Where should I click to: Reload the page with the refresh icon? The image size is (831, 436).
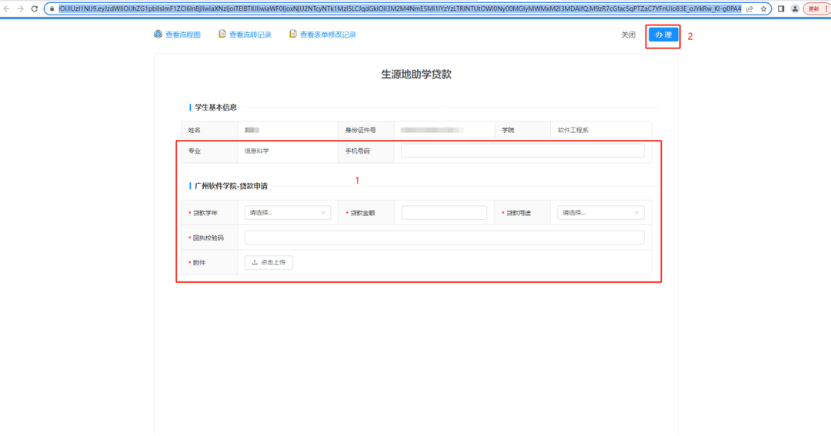(x=33, y=8)
